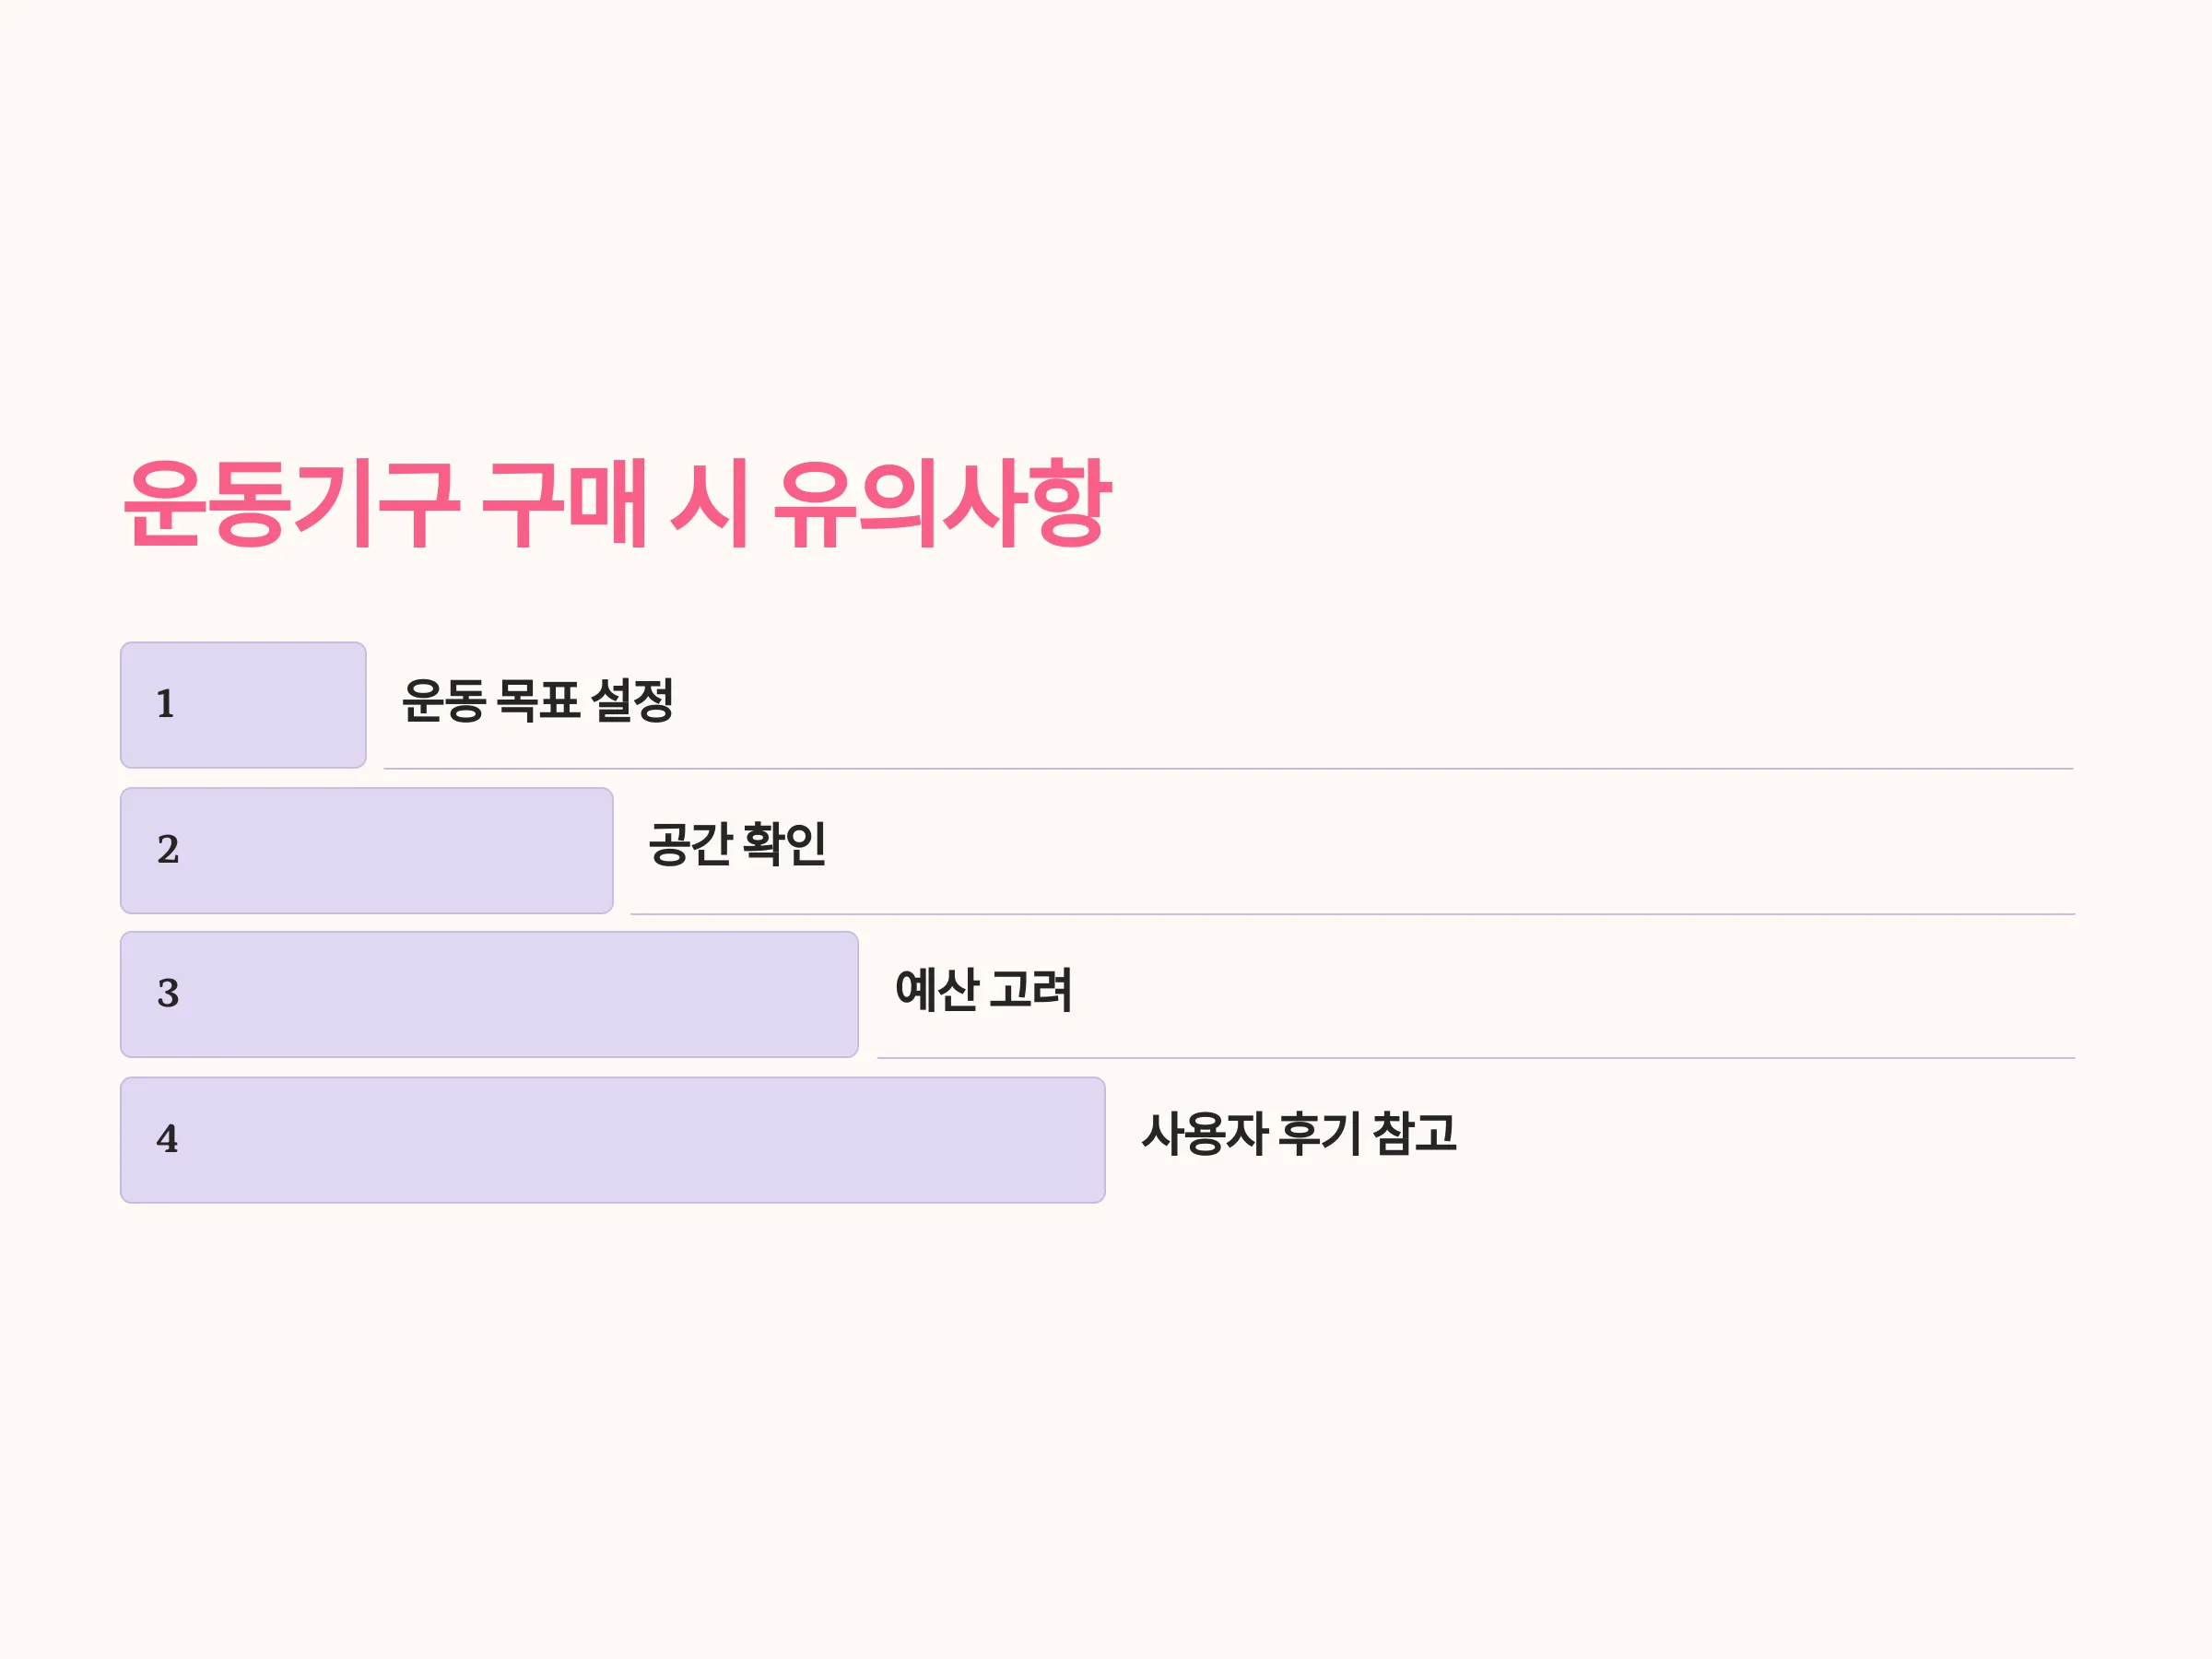Image resolution: width=2212 pixels, height=1659 pixels.
Task: Click the 공간 확인 label
Action: click(x=737, y=844)
